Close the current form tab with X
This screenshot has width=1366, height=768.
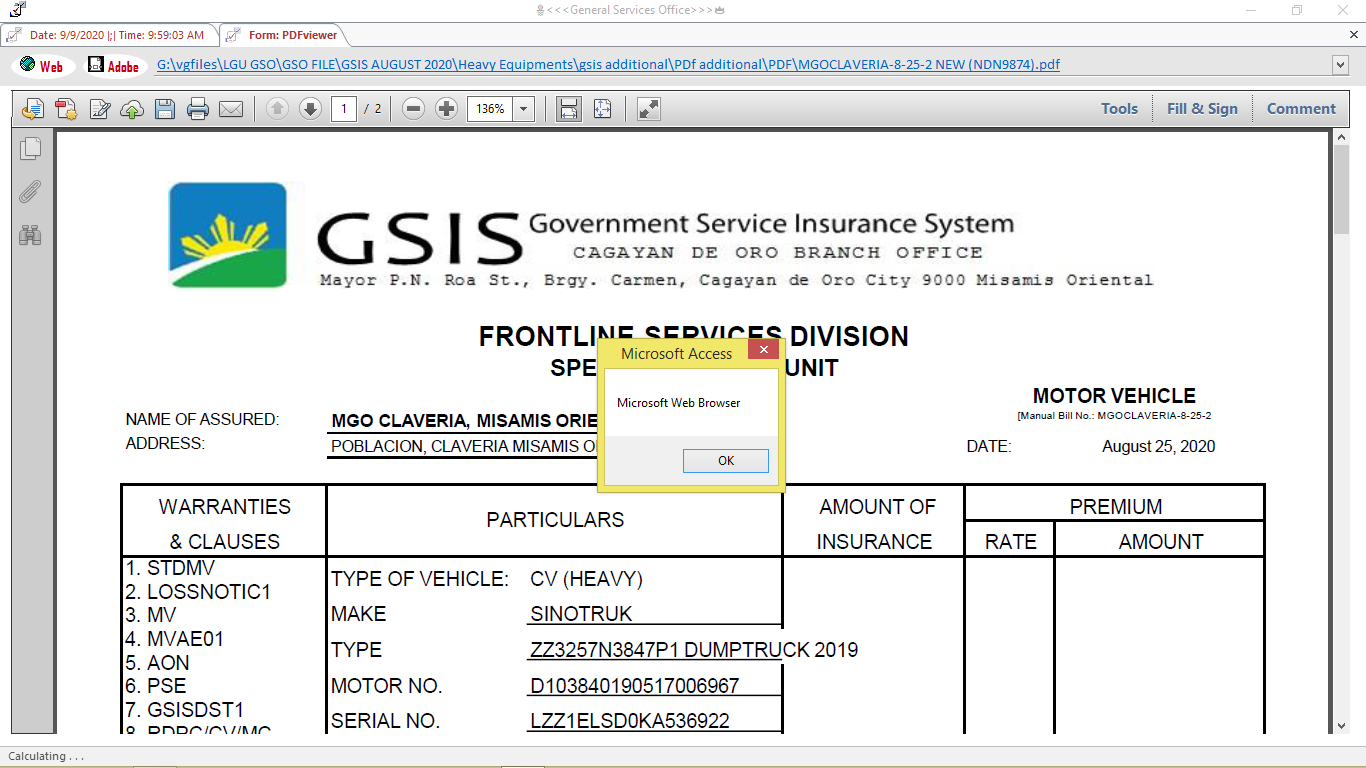click(x=1354, y=35)
